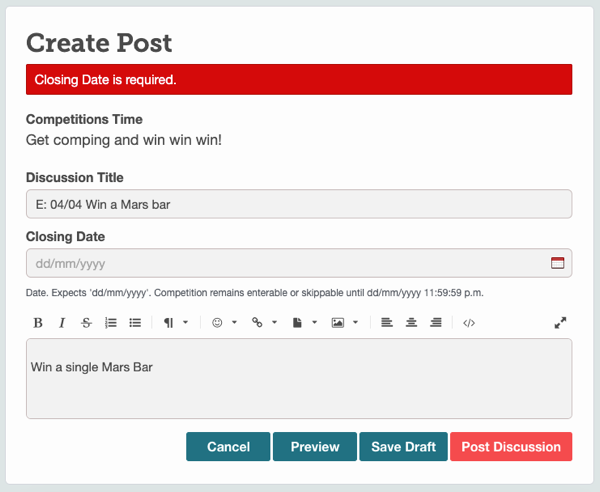The image size is (600, 492).
Task: Expand the paragraph format dropdown arrow
Action: pyautogui.click(x=186, y=323)
